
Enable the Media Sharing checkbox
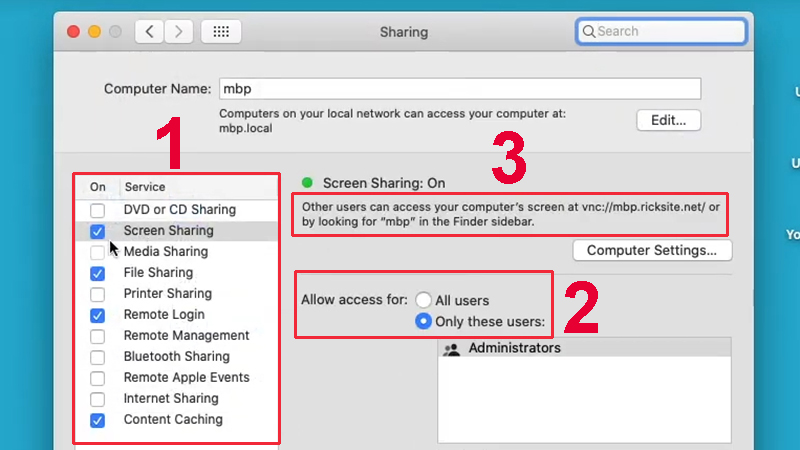coord(97,252)
